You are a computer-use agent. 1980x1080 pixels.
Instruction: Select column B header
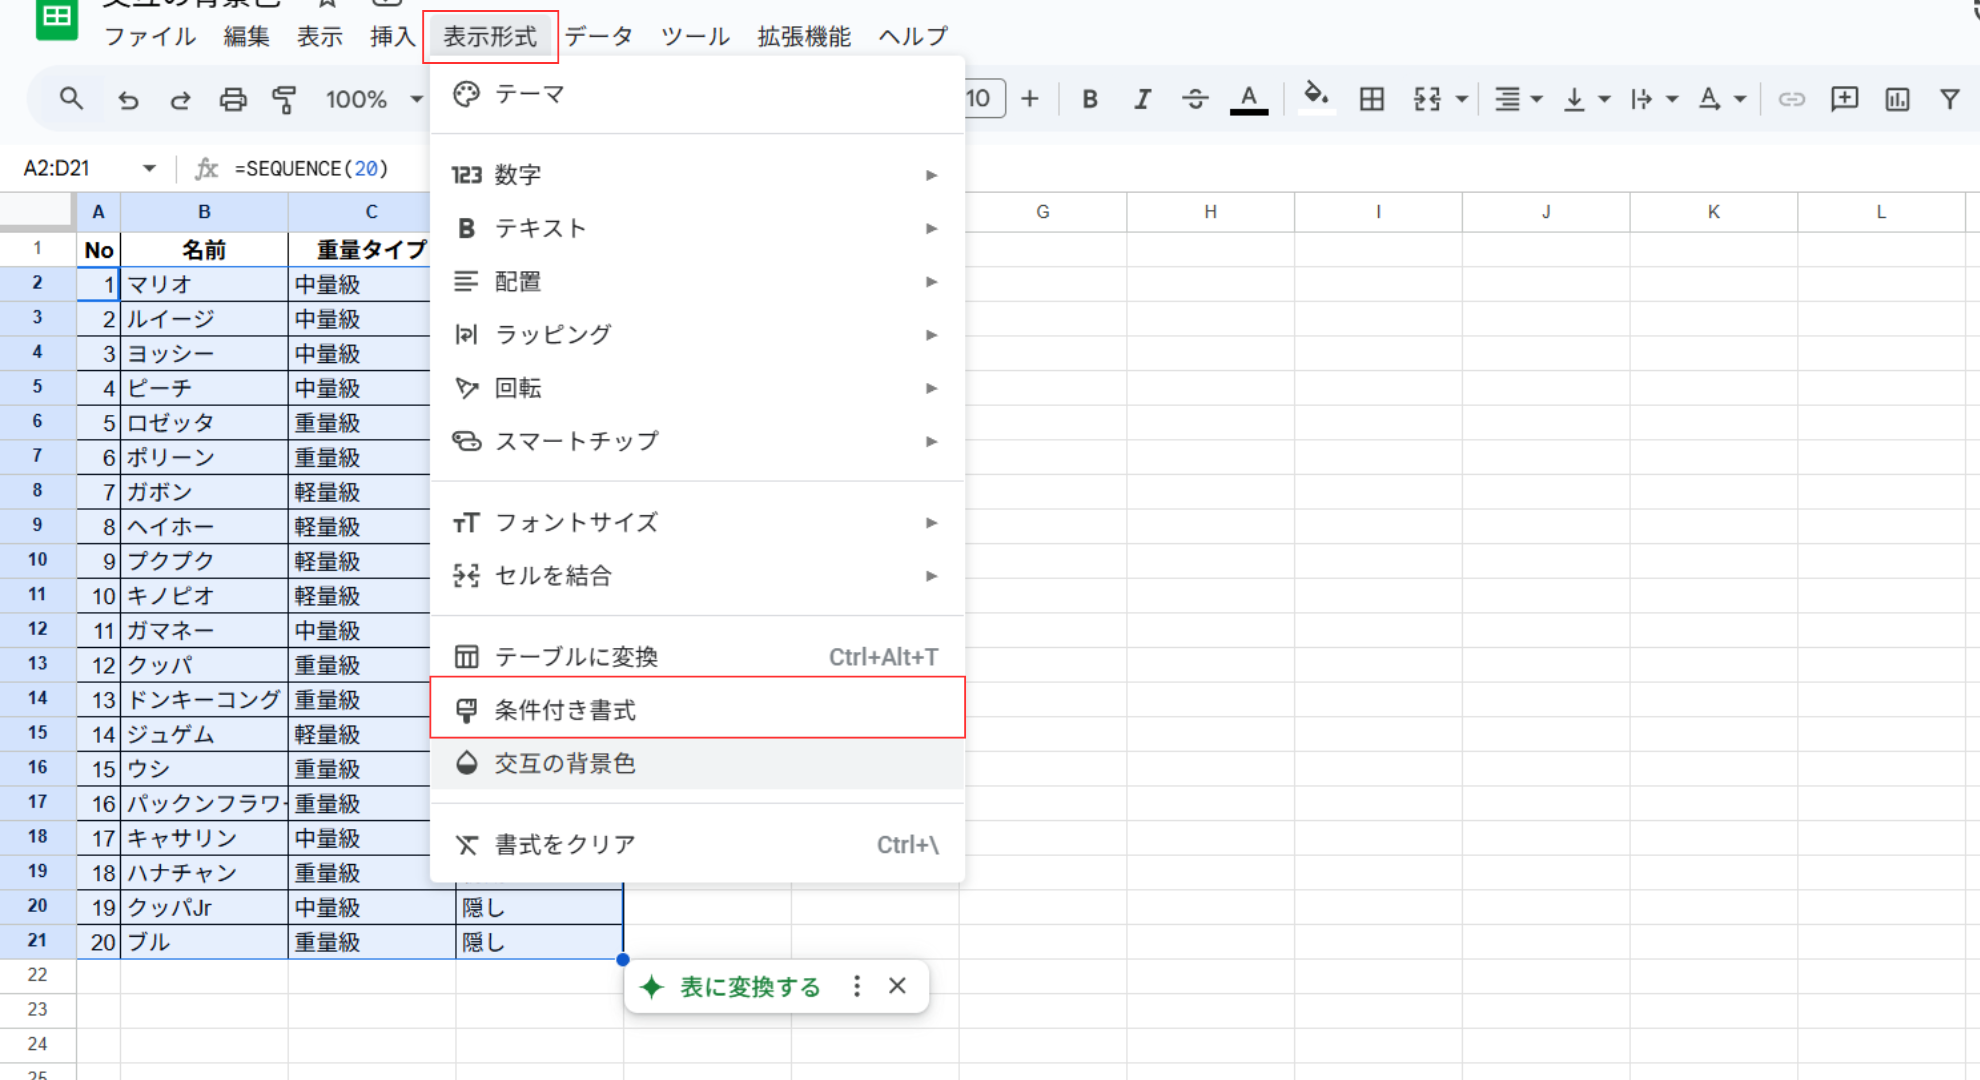click(204, 212)
